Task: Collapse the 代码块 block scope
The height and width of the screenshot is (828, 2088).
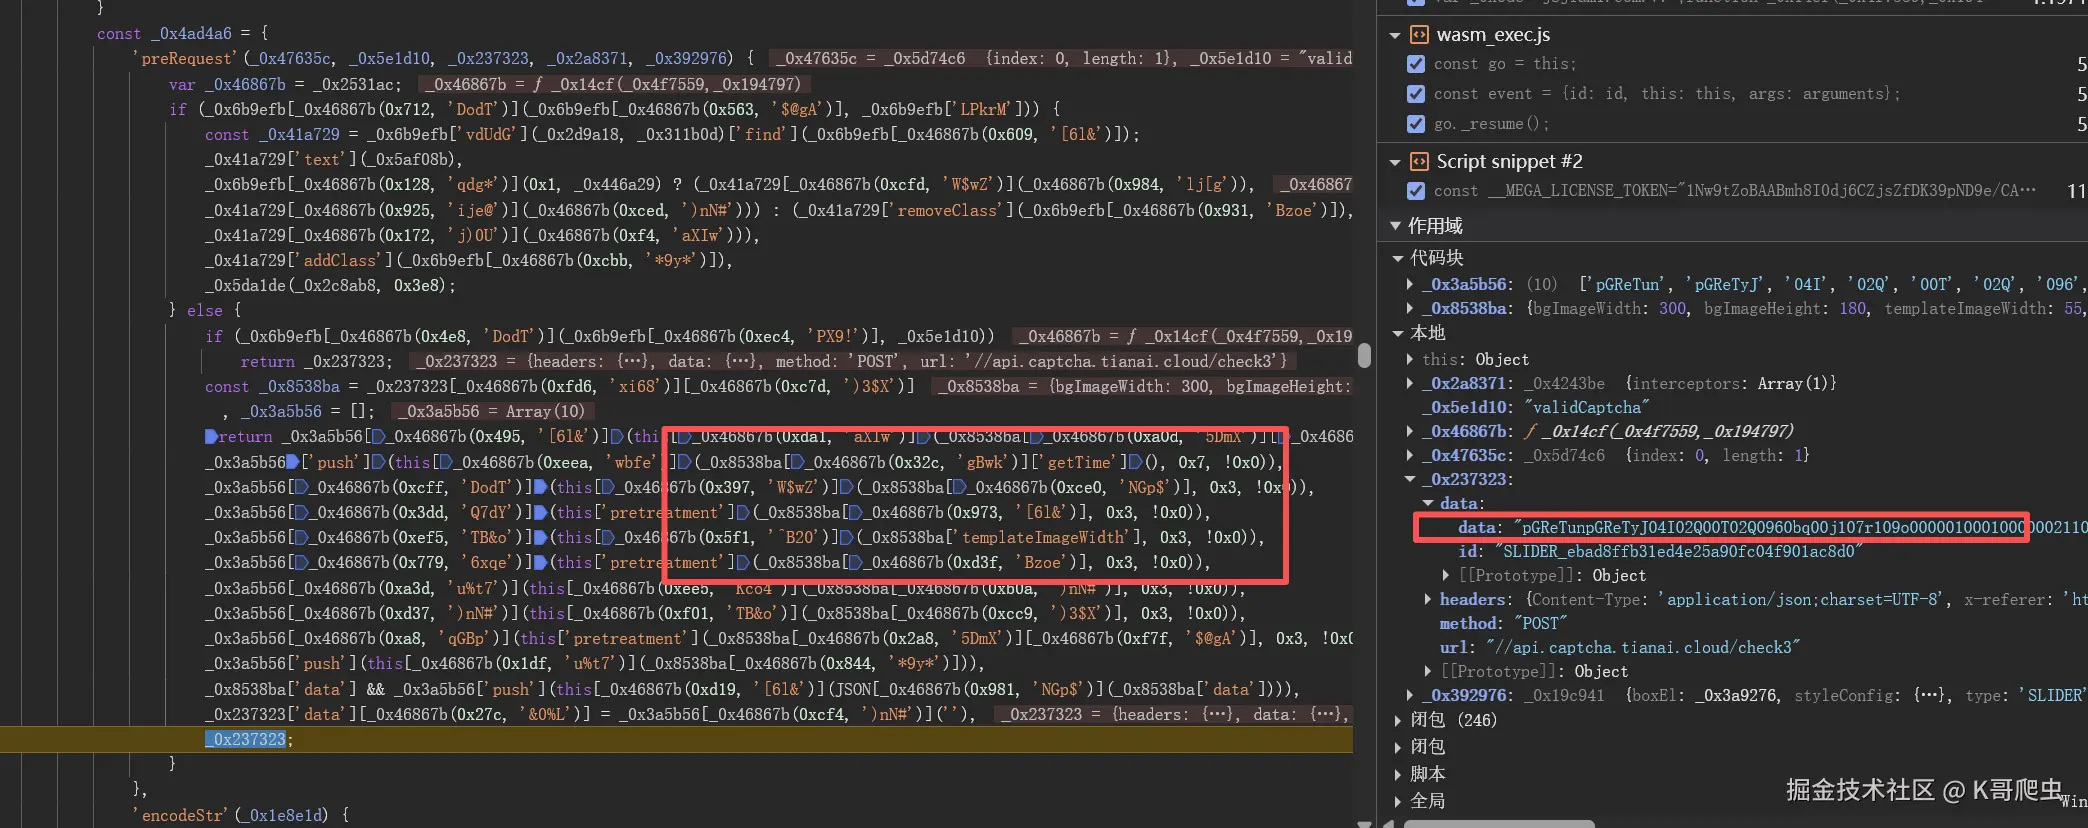Action: [x=1398, y=258]
